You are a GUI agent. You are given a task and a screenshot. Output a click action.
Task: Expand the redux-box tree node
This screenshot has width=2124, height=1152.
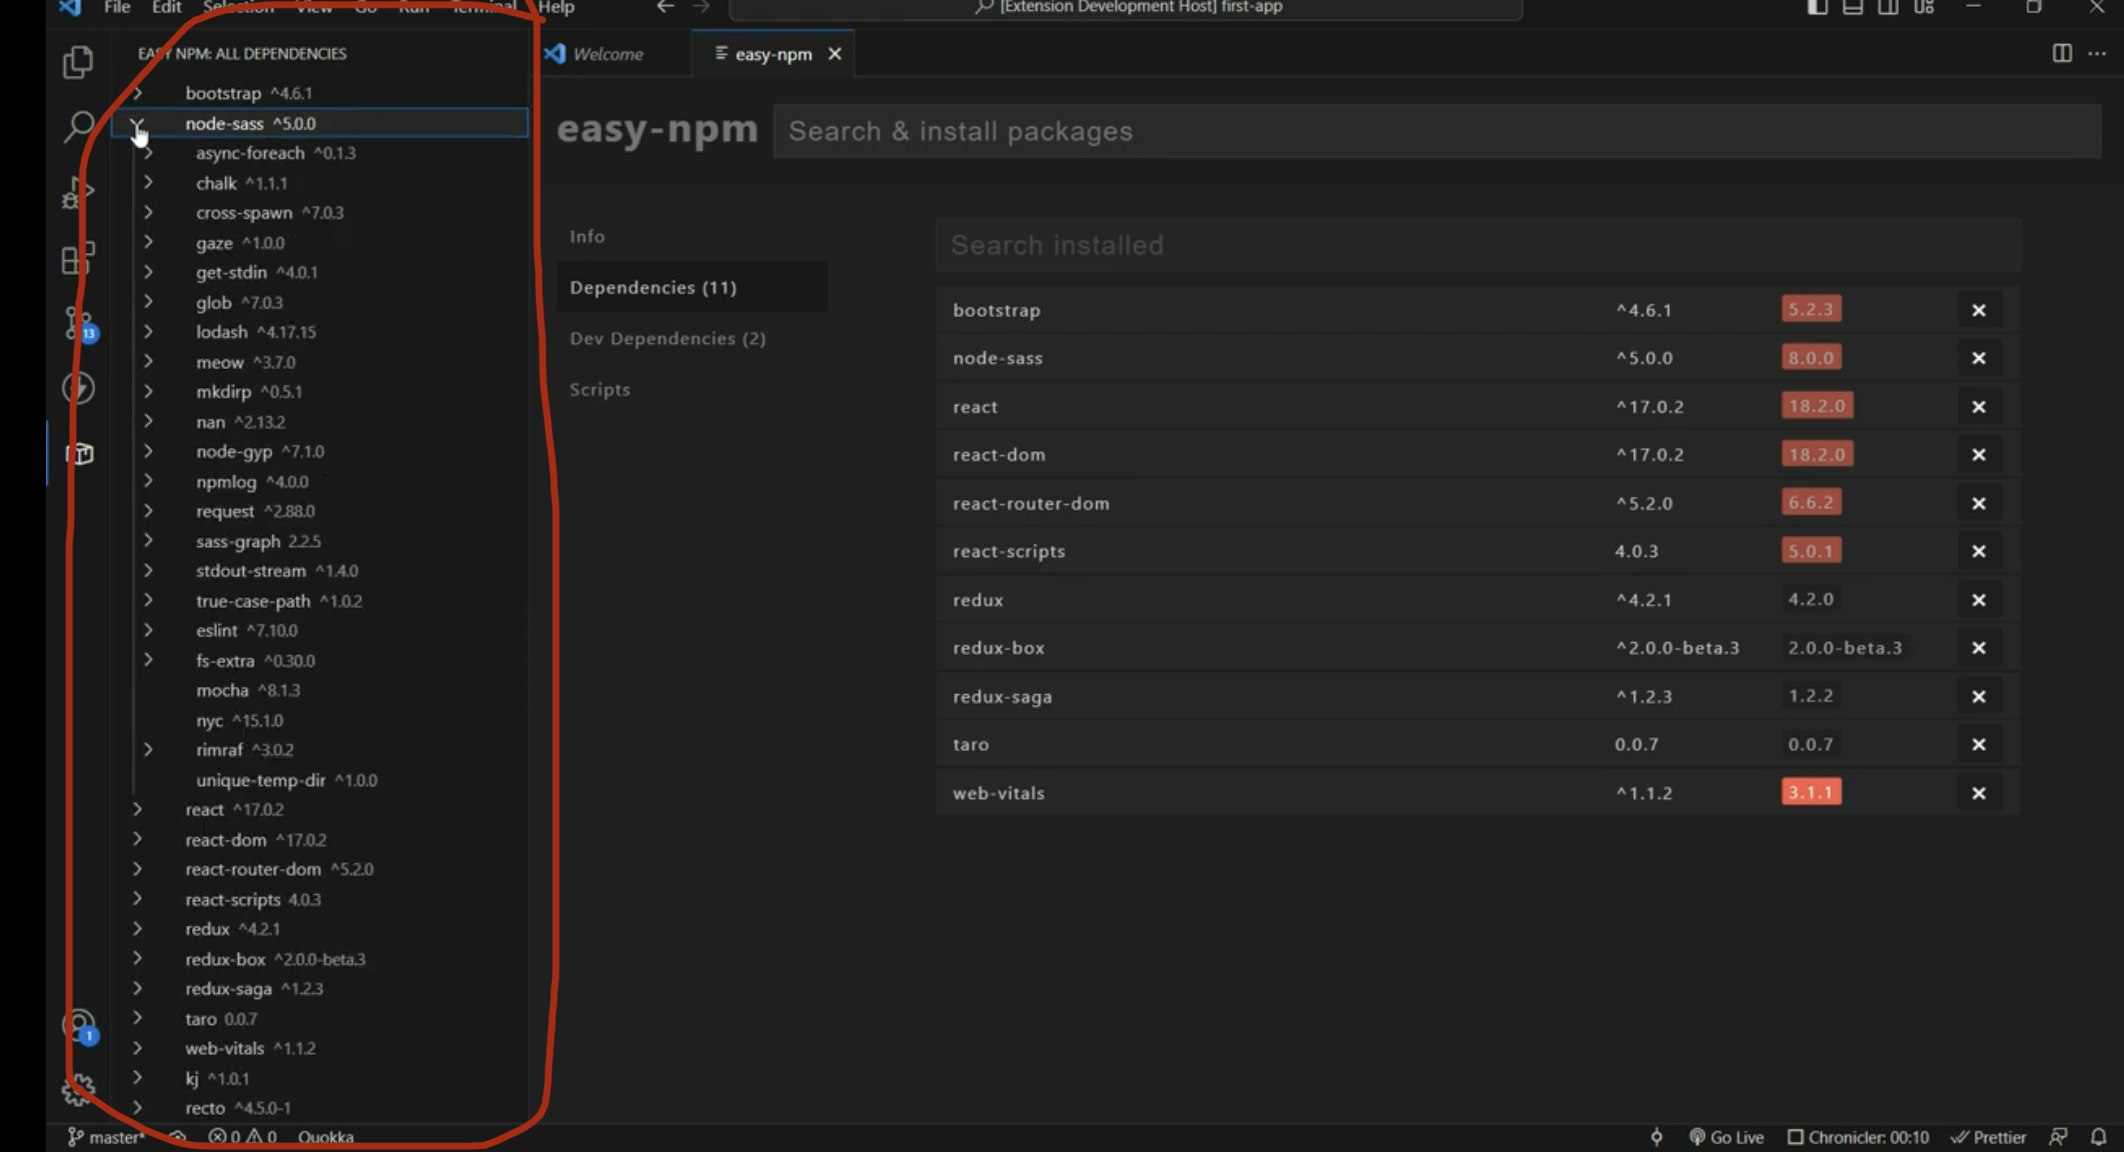pos(137,958)
